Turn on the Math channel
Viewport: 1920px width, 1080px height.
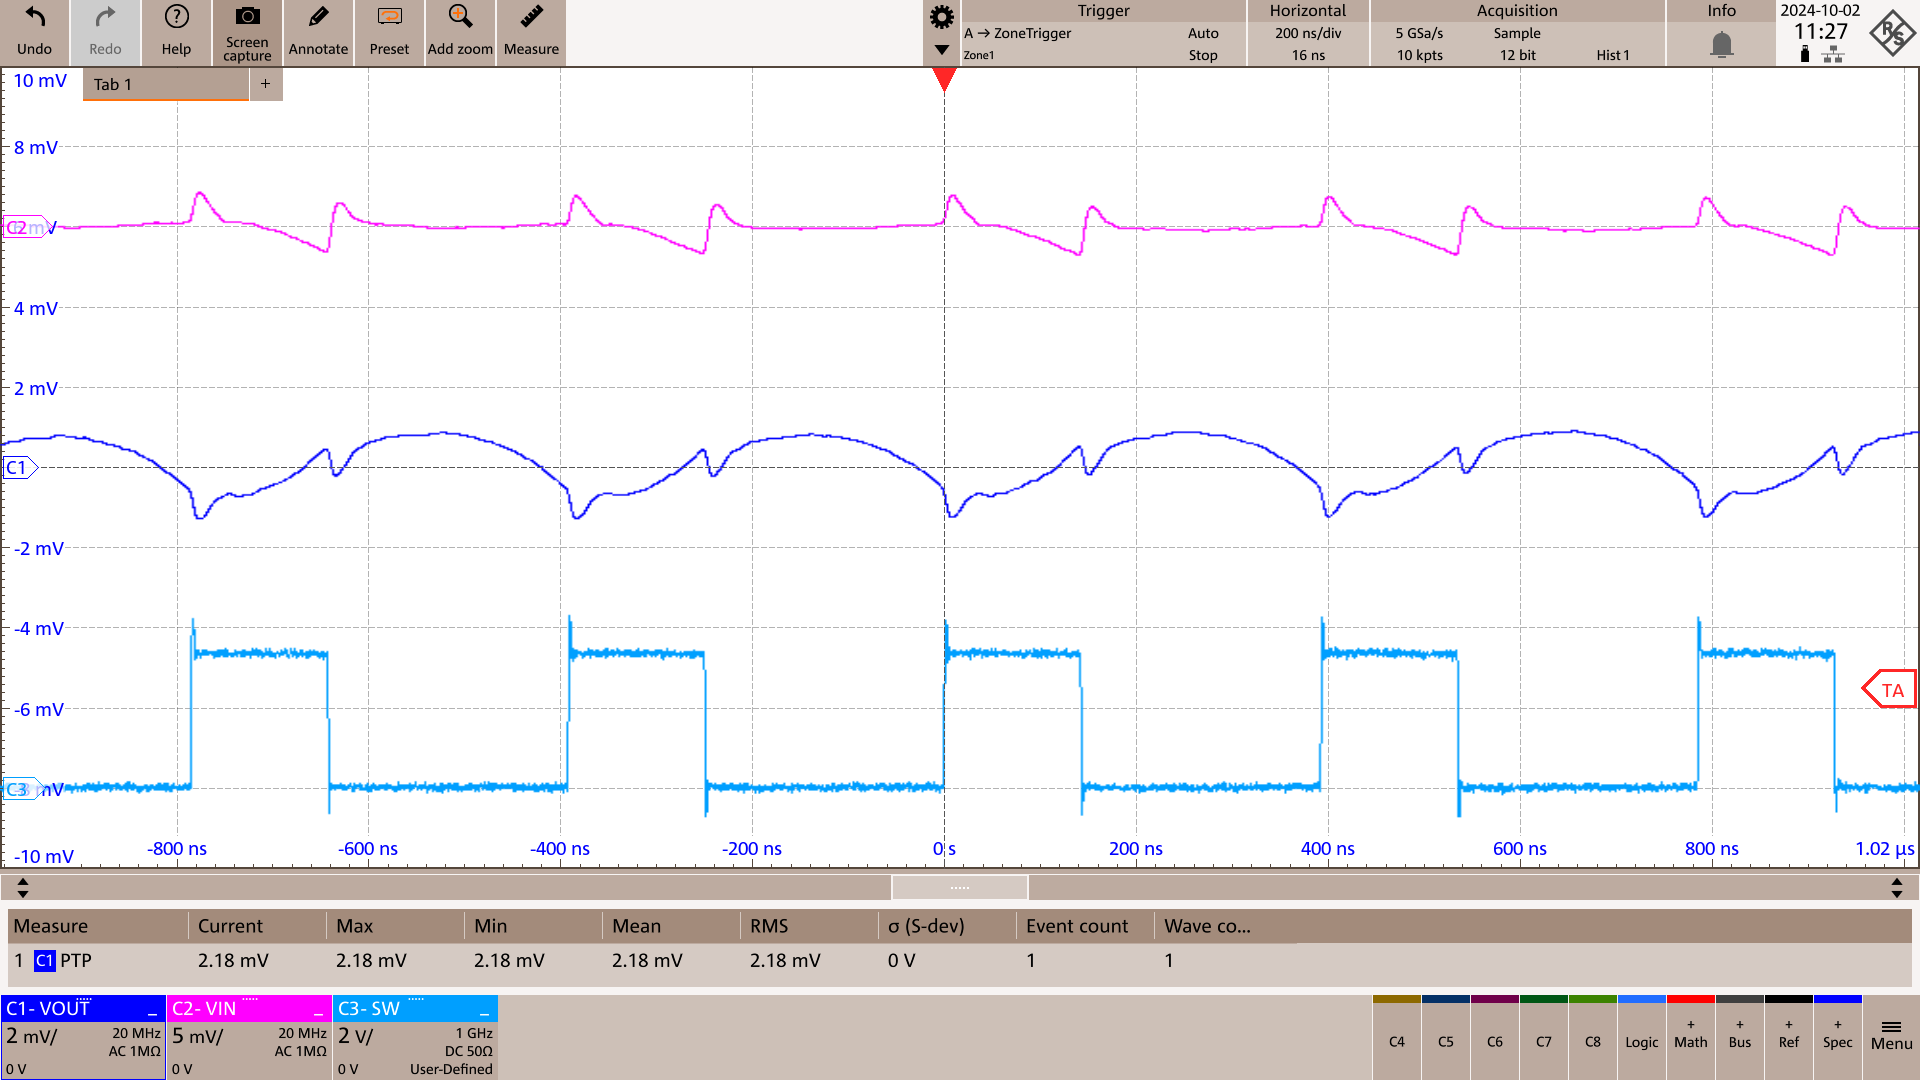click(x=1690, y=1041)
